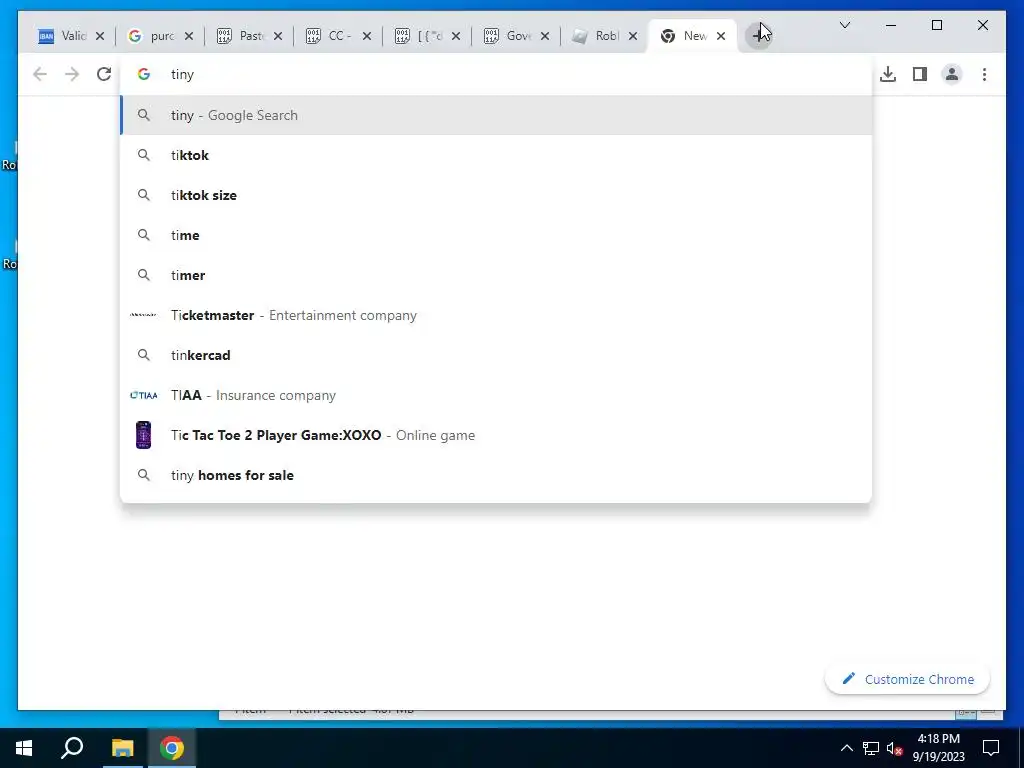
Task: Open the clock showing 4:18 PM
Action: click(938, 748)
